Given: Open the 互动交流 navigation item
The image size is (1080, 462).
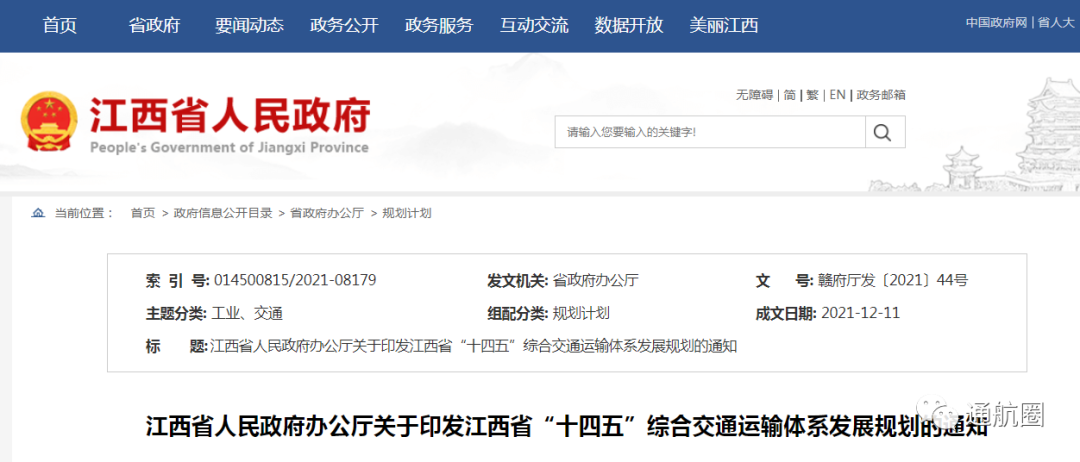Looking at the screenshot, I should (534, 25).
